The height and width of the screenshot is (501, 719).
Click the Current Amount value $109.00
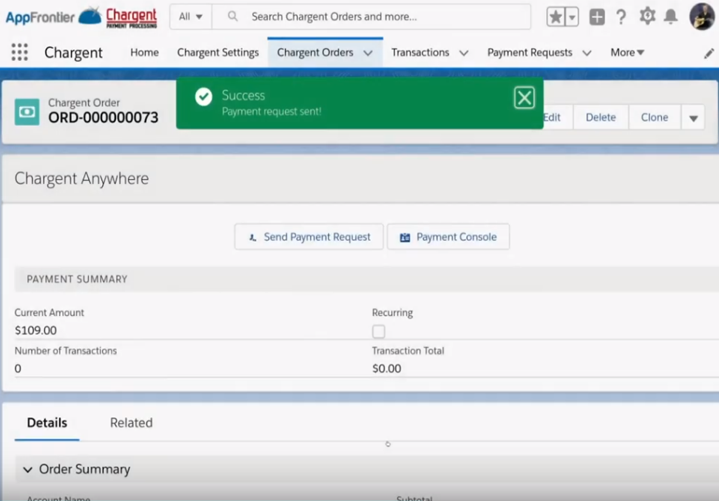point(36,330)
